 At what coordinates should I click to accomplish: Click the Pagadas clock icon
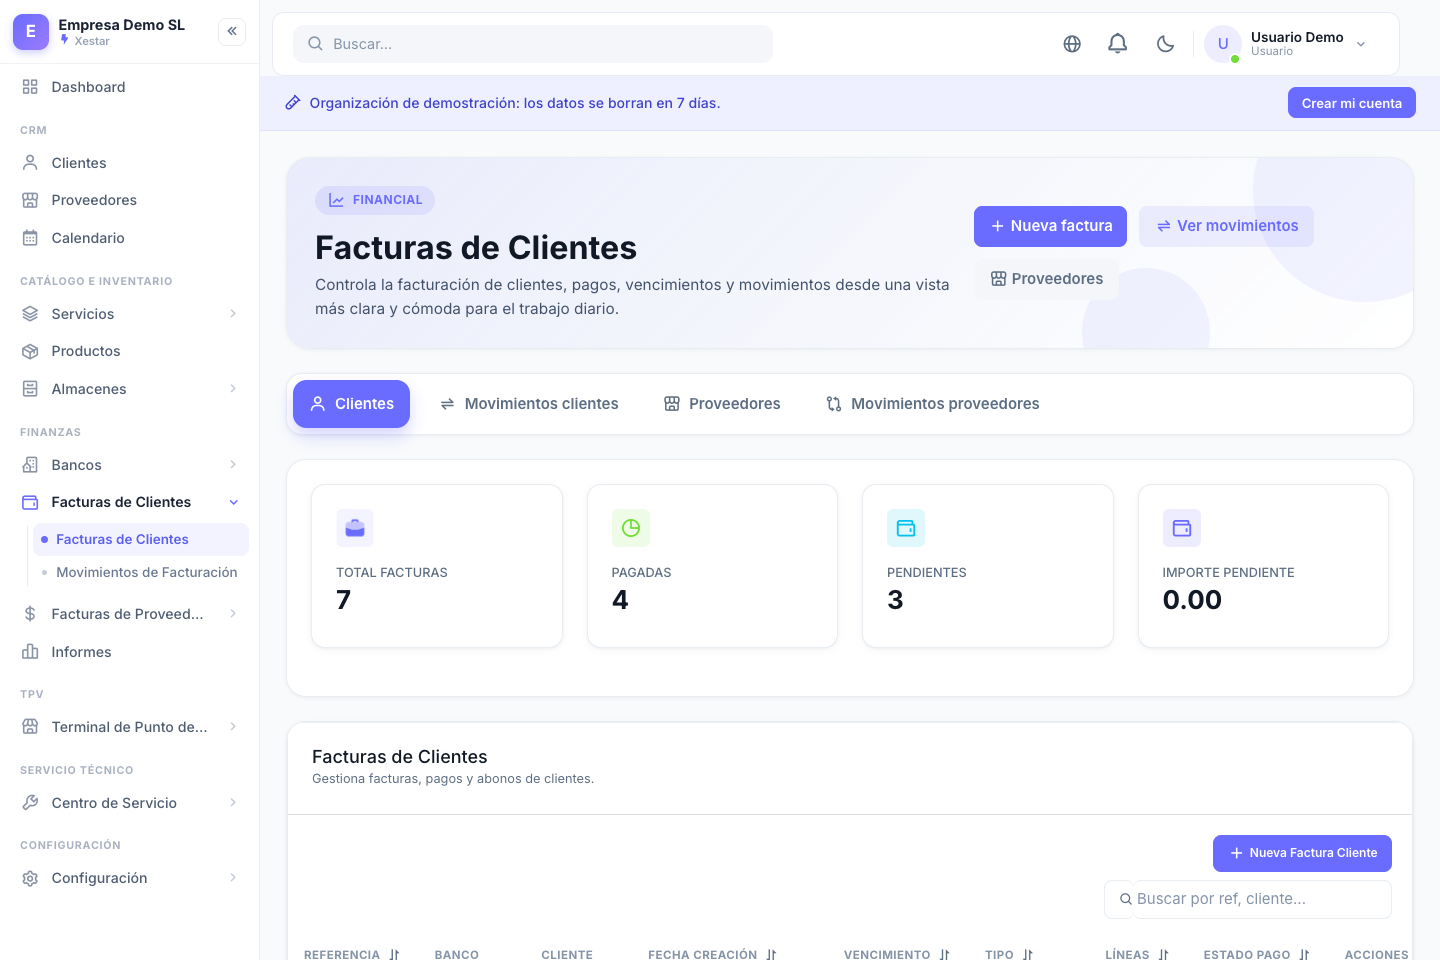coord(631,528)
